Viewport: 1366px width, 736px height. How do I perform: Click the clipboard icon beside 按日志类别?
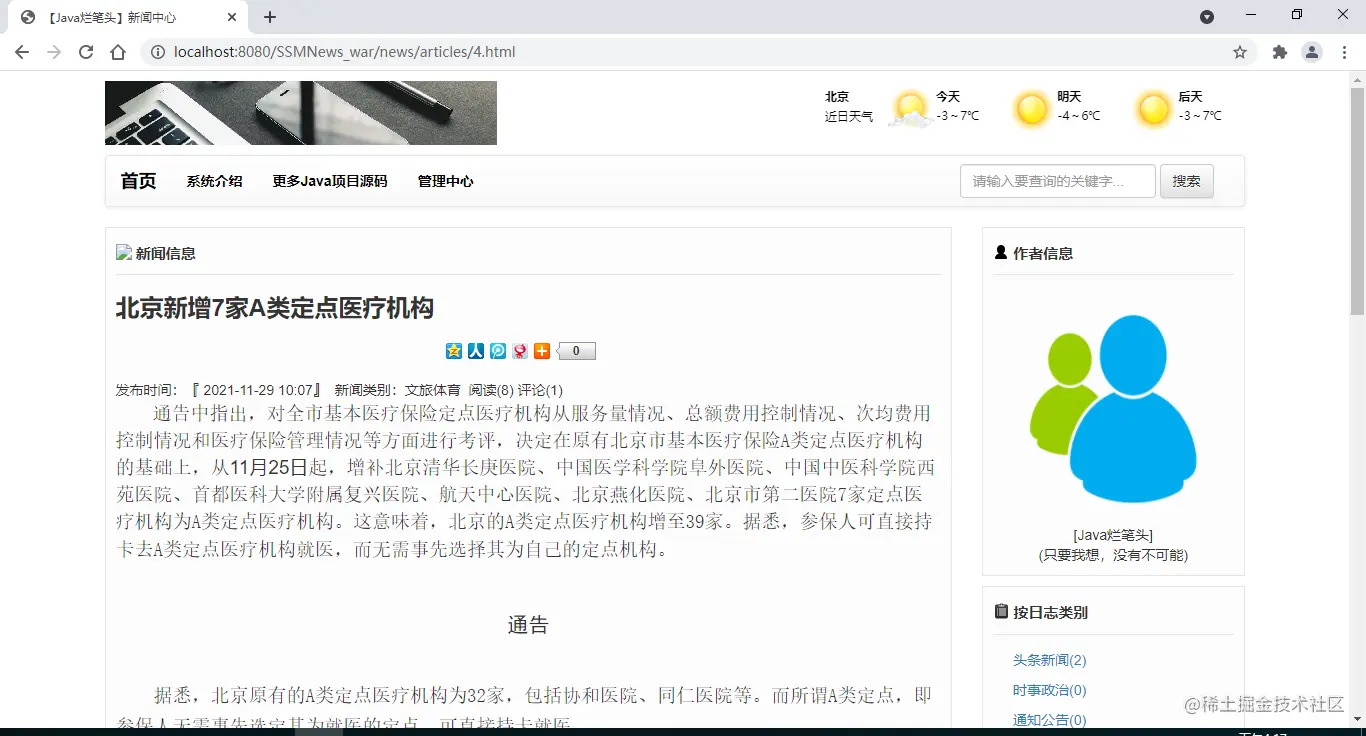pyautogui.click(x=1001, y=611)
